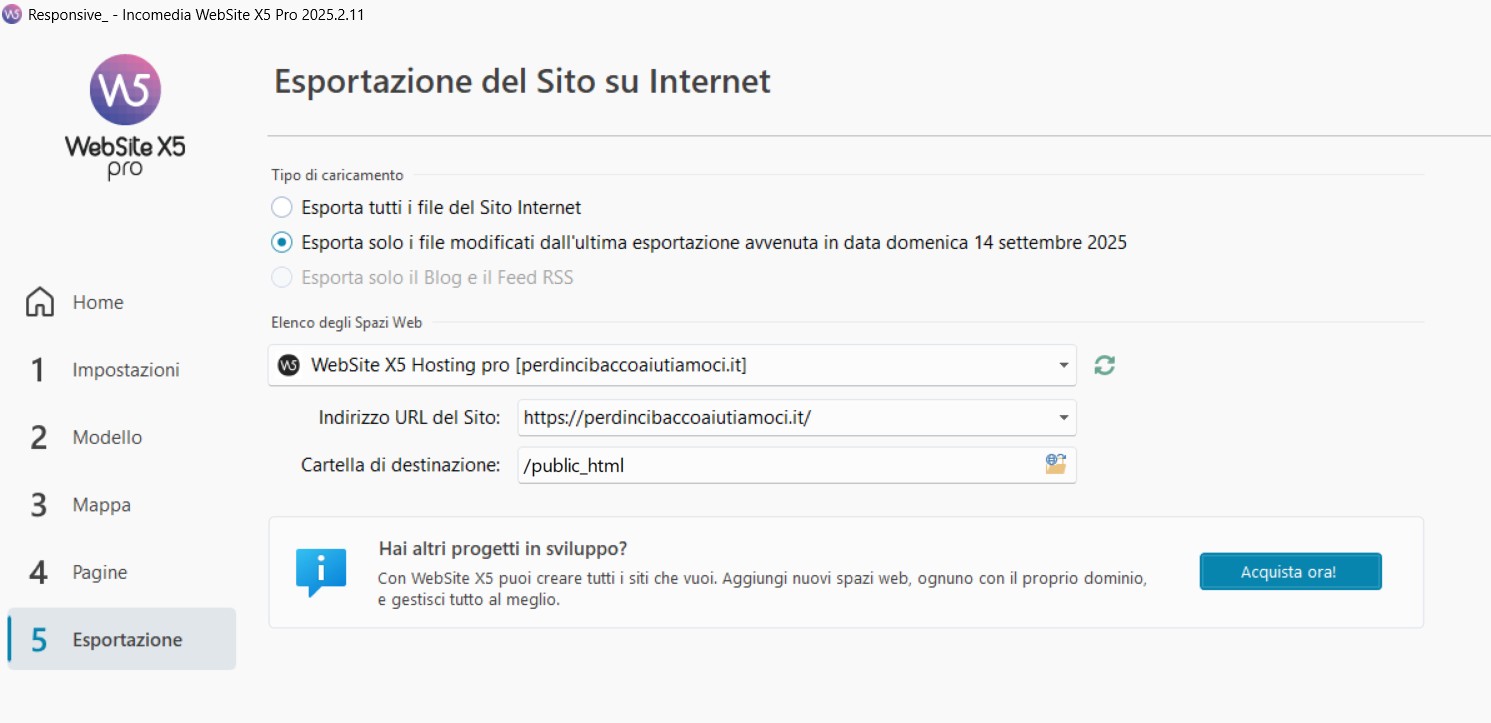This screenshot has width=1491, height=723.
Task: Select 'Esporta tutti i file del Sito Internet'
Action: [x=282, y=208]
